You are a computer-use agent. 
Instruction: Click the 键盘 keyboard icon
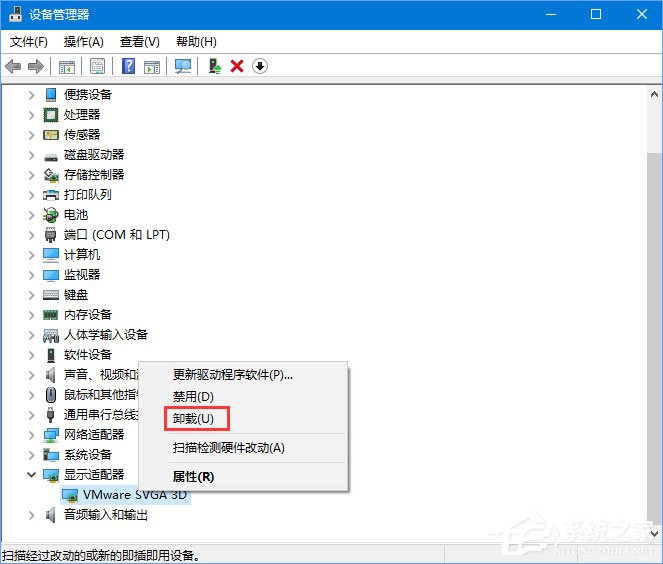click(x=51, y=295)
